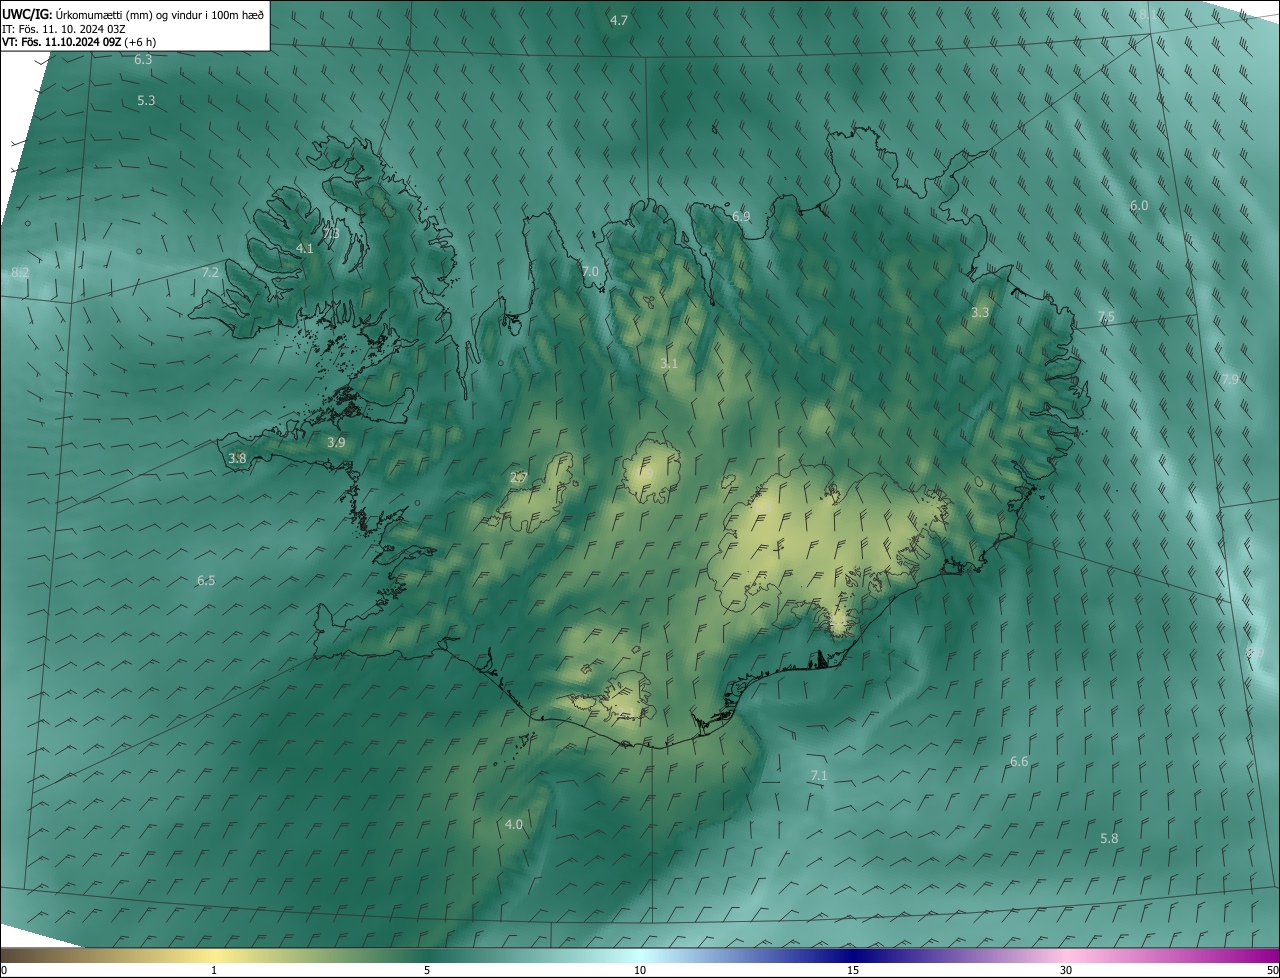The image size is (1280, 978).
Task: Click the 4.0 value label on the map
Action: pyautogui.click(x=513, y=825)
